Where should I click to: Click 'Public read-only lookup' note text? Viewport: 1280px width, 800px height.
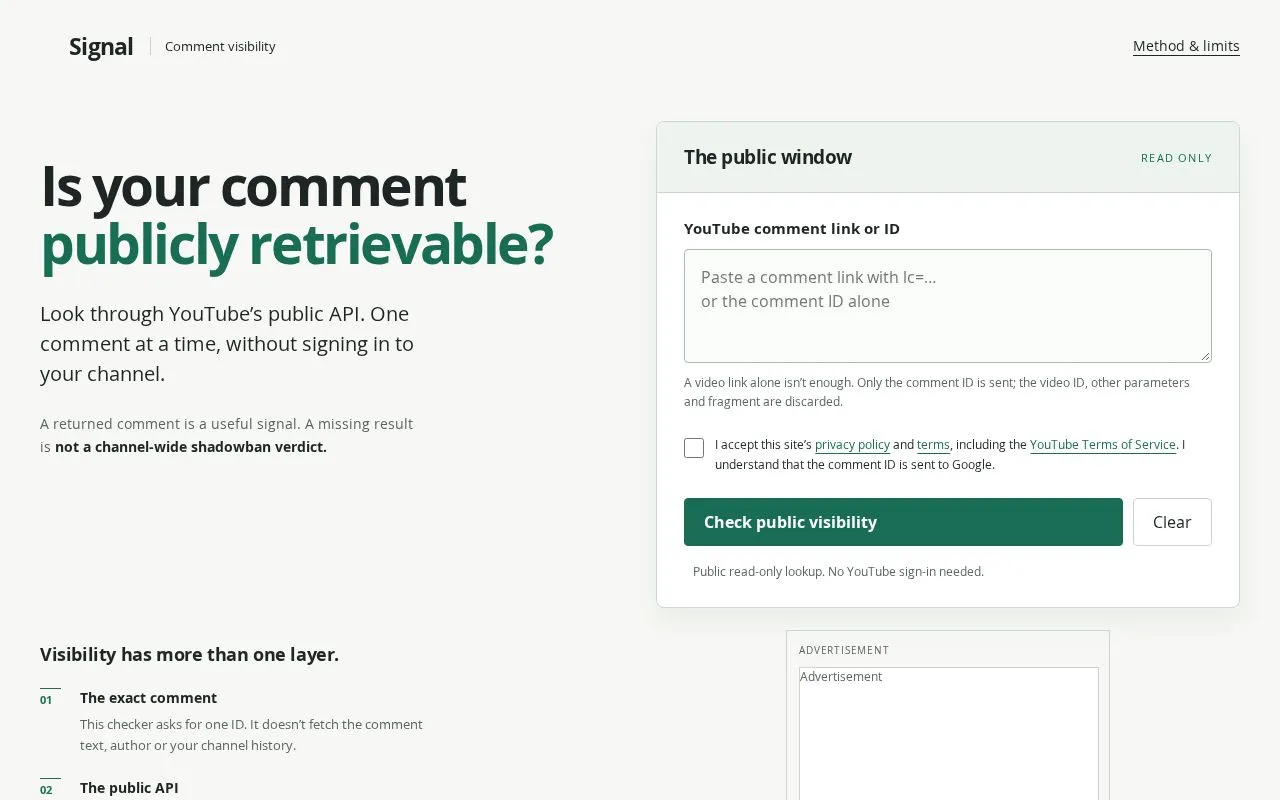click(x=838, y=572)
